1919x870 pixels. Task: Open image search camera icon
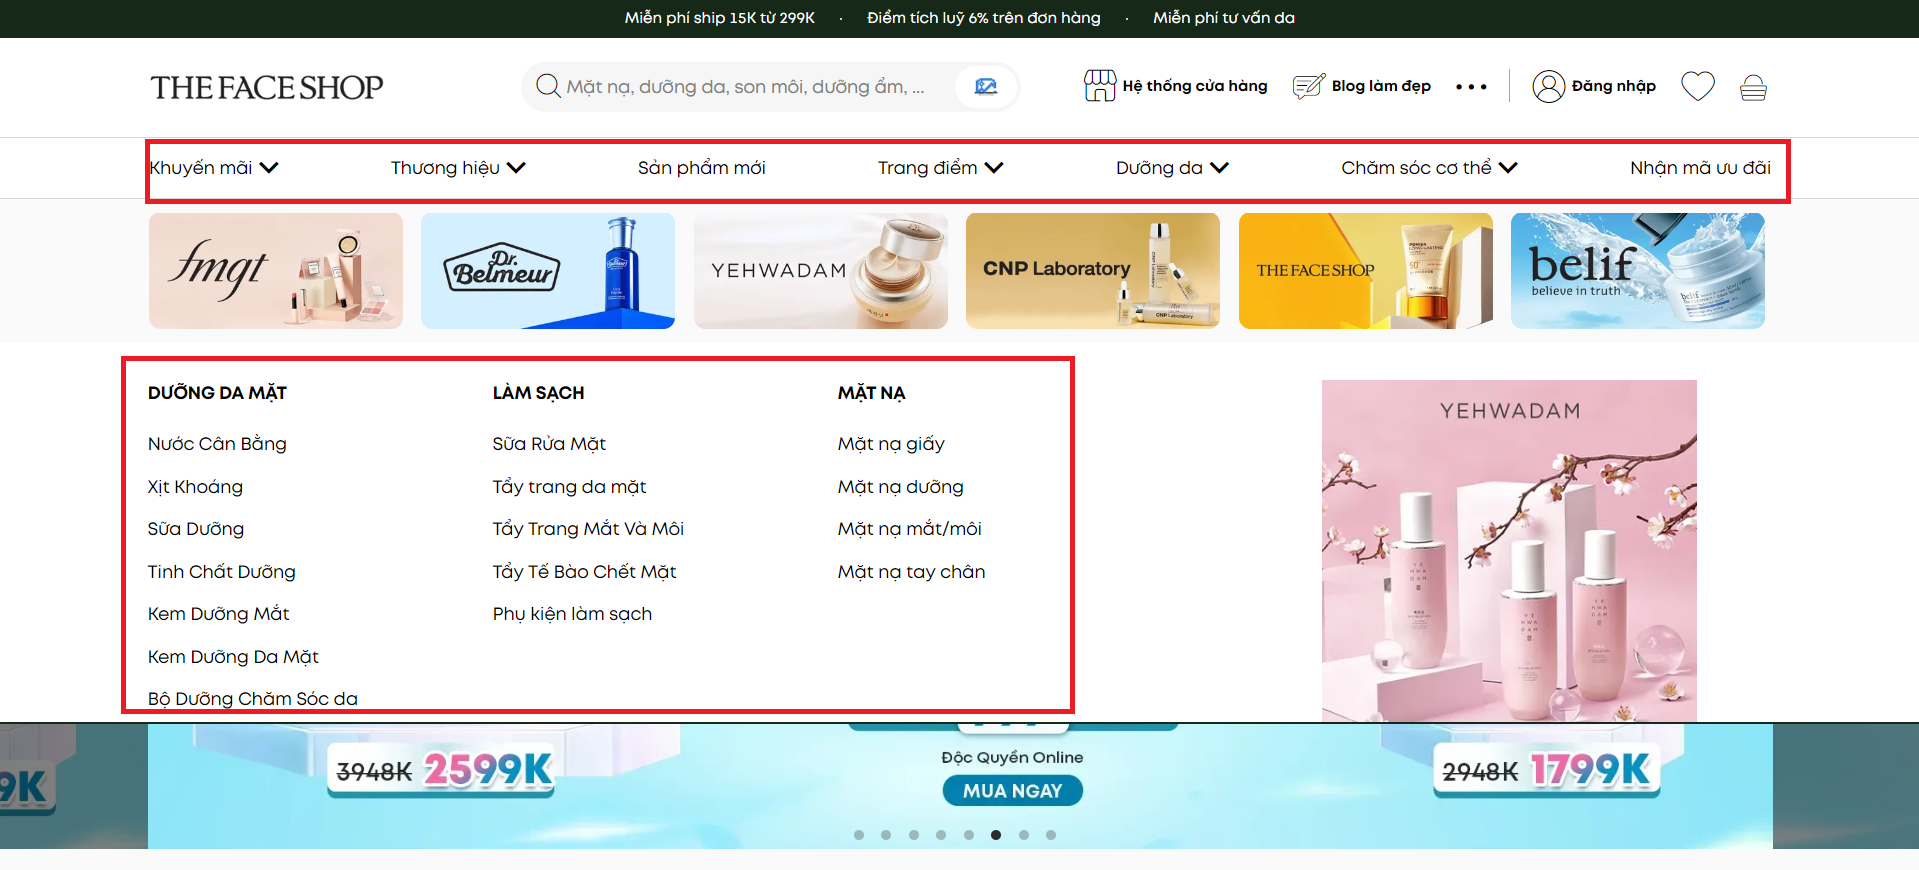click(x=986, y=86)
